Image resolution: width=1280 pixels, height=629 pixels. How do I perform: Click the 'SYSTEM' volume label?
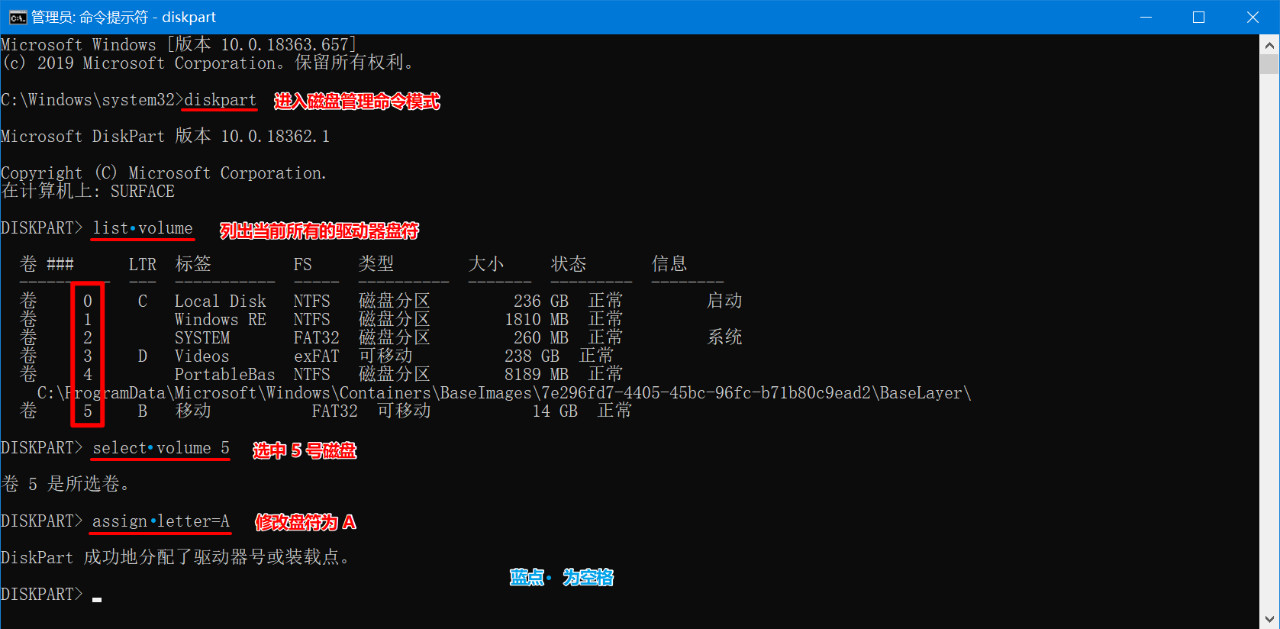(x=202, y=338)
